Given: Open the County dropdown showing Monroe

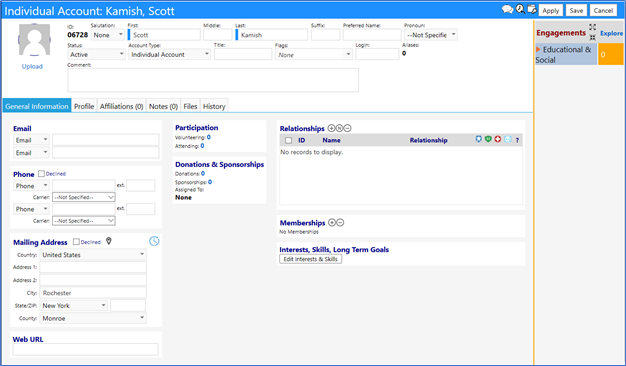Looking at the screenshot, I should tap(93, 319).
